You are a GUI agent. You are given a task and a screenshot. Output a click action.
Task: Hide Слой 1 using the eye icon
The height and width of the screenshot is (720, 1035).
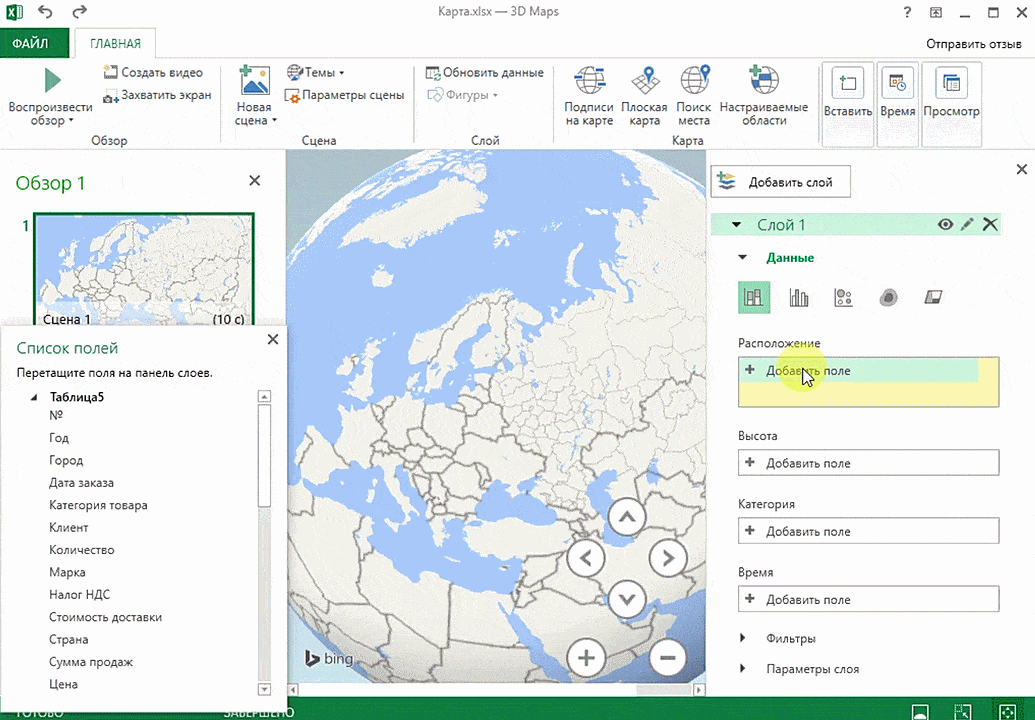coord(945,225)
